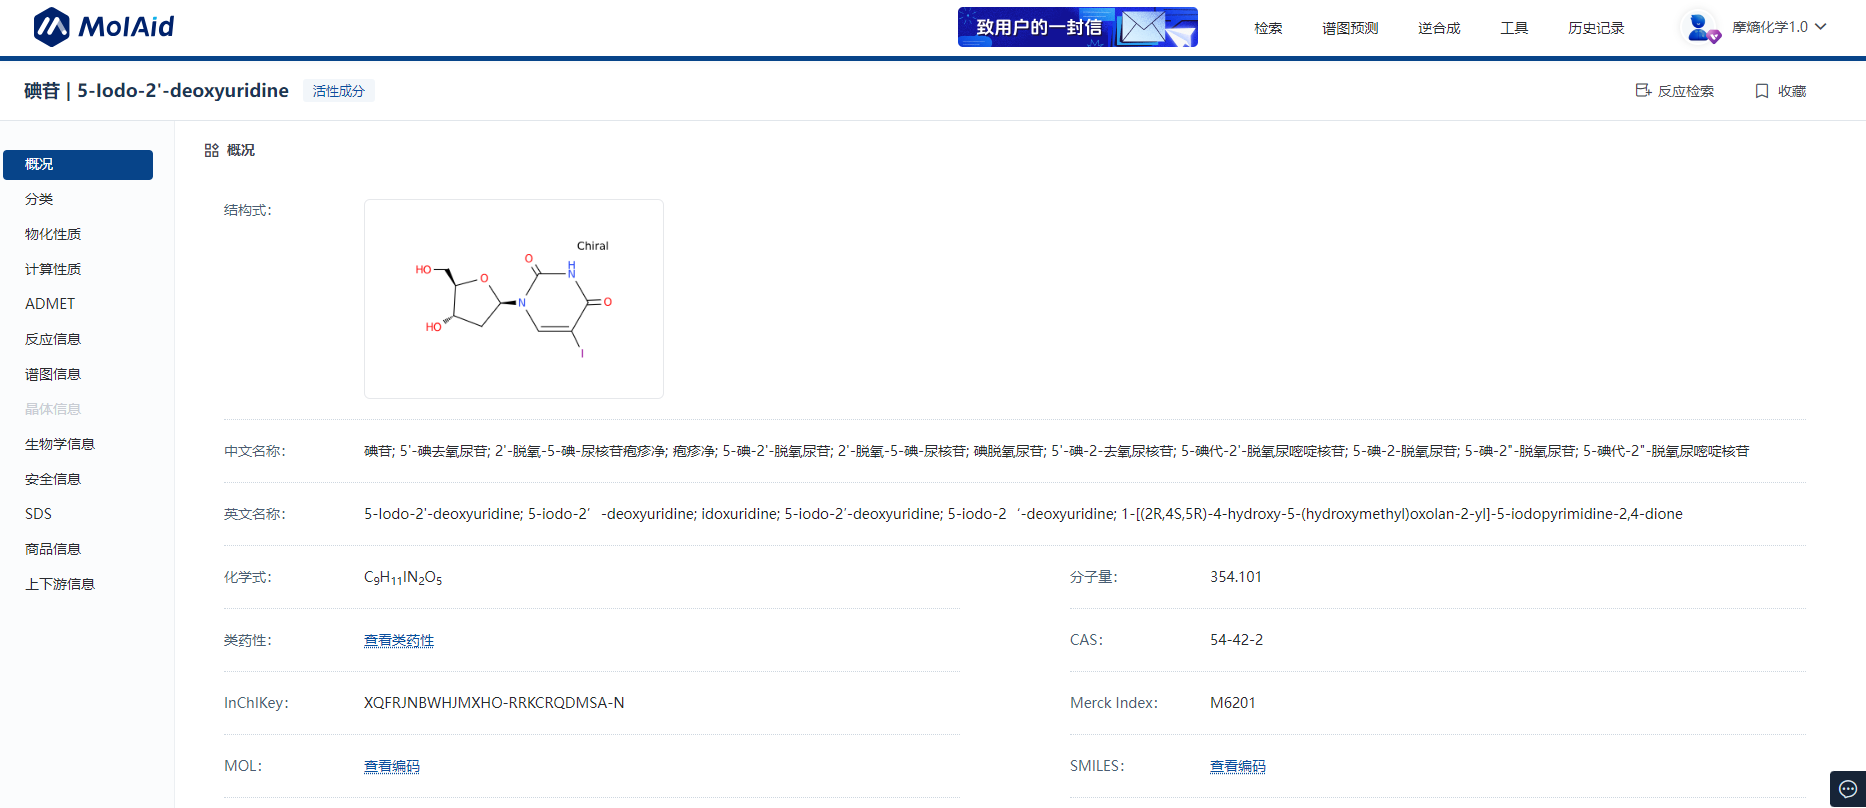
Task: Select ADMET in the sidebar
Action: [50, 304]
